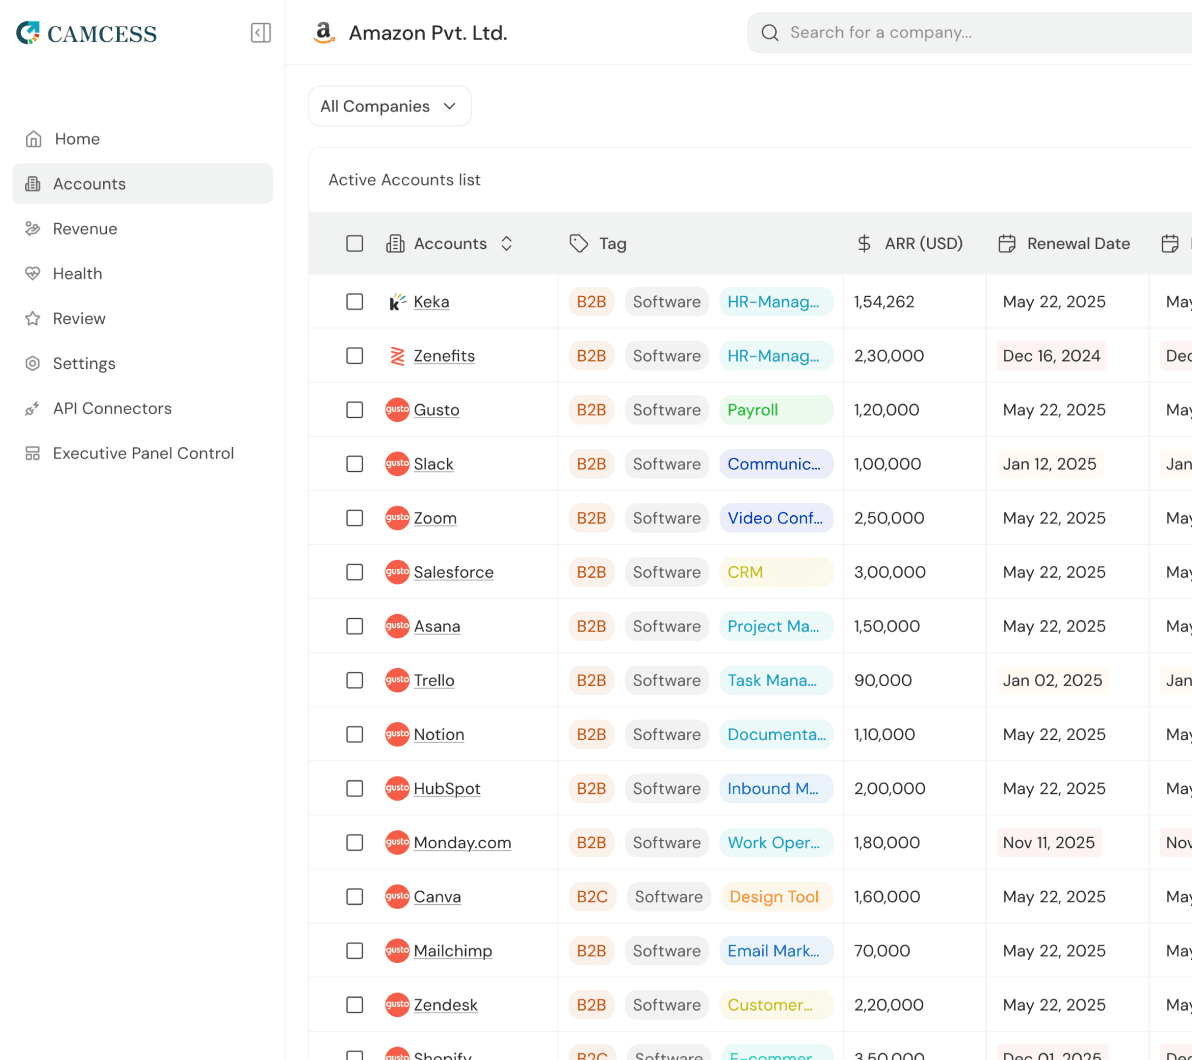
Task: Click the B2C tag on Canva row
Action: pyautogui.click(x=591, y=897)
